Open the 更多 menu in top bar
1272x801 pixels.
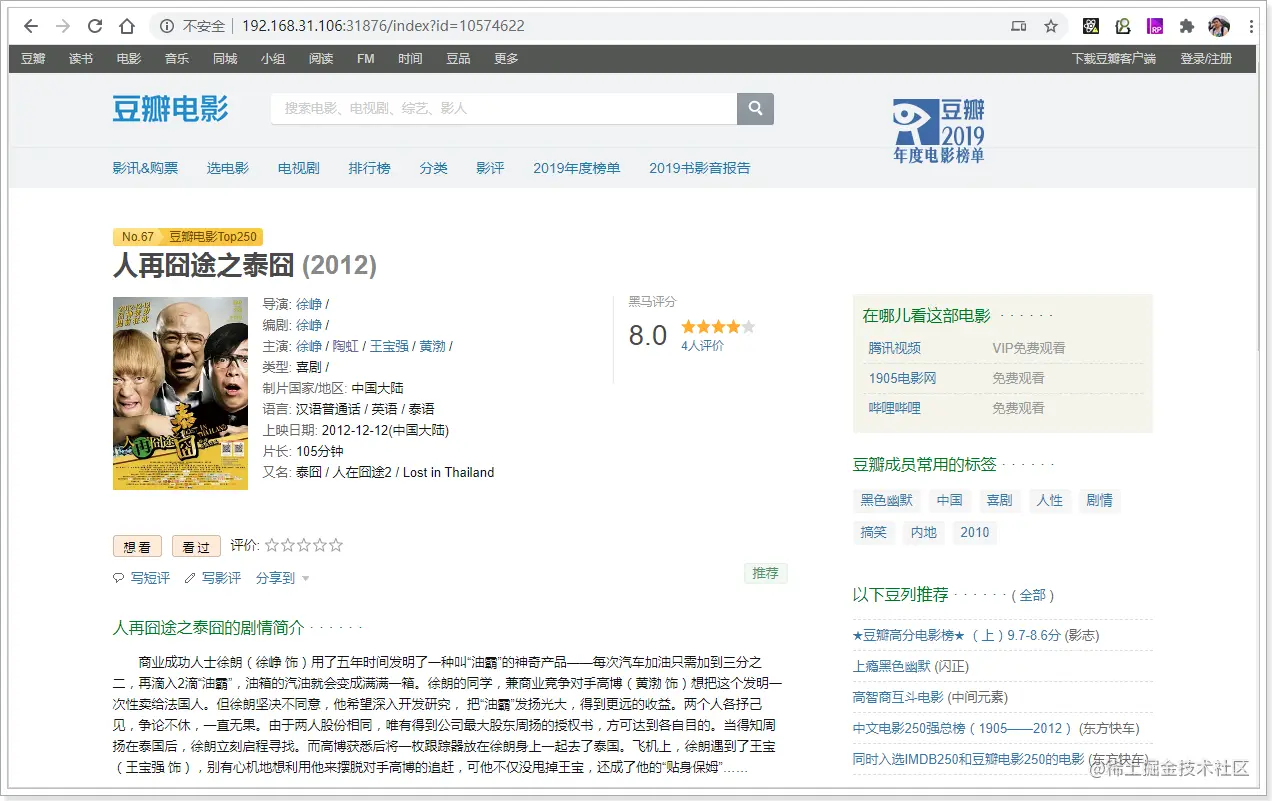tap(506, 59)
